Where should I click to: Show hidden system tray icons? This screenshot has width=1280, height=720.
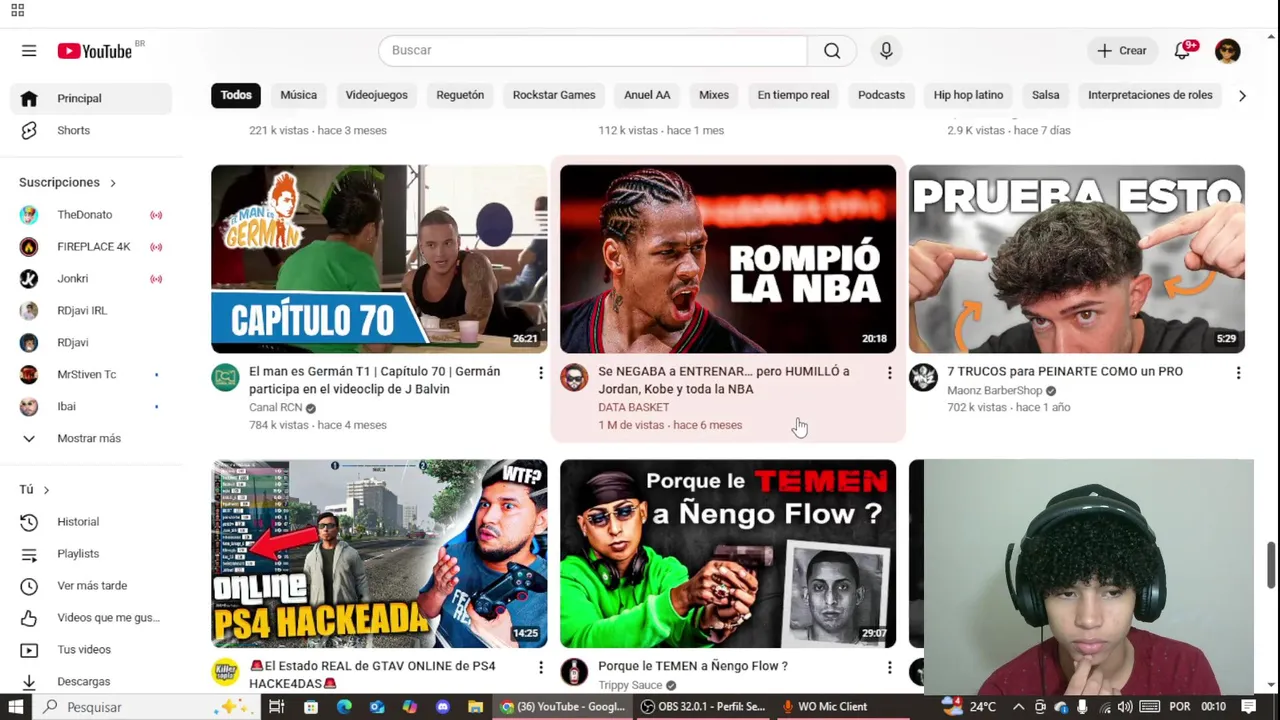point(1018,707)
